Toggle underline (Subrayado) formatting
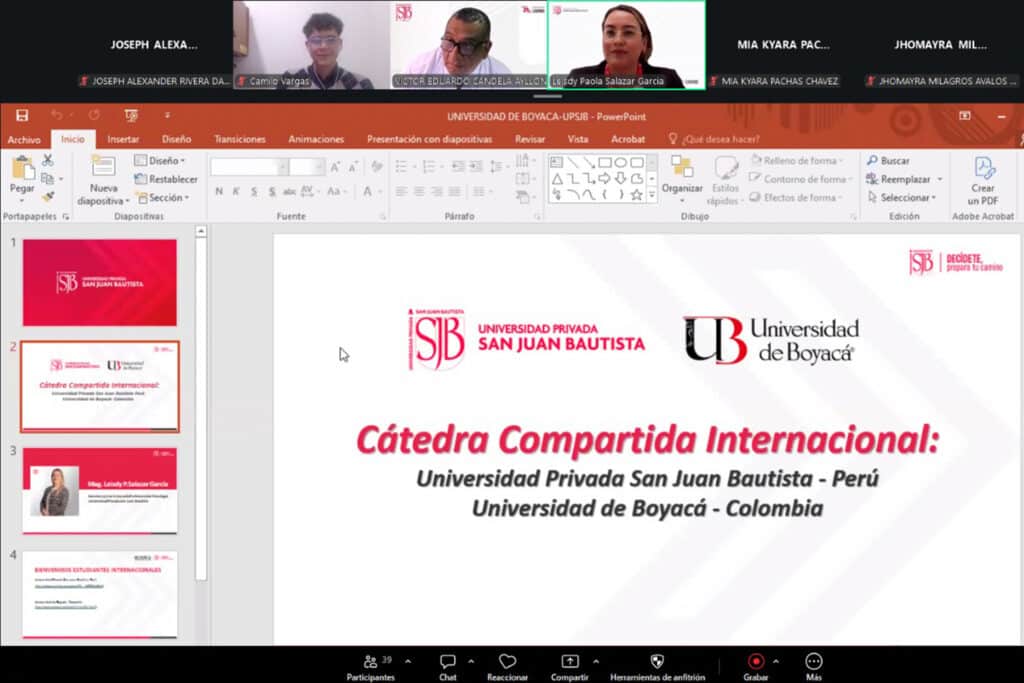 [253, 189]
